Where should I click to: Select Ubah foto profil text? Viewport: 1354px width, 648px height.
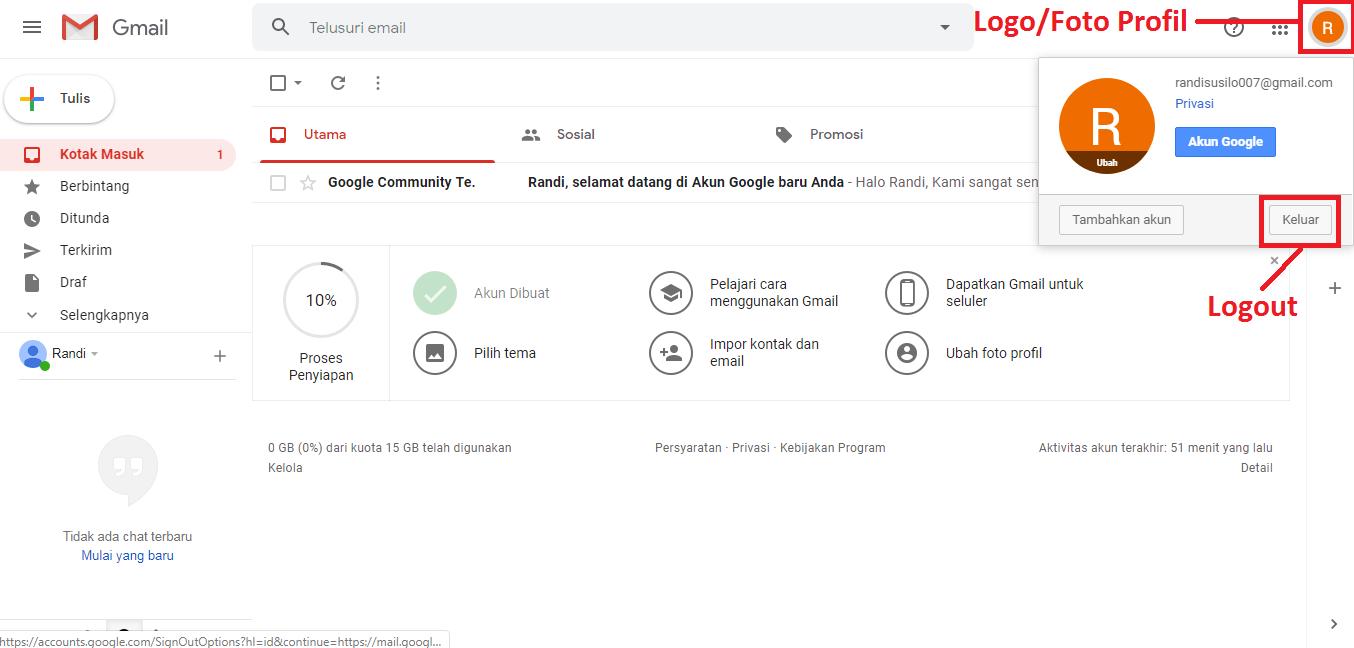point(994,353)
